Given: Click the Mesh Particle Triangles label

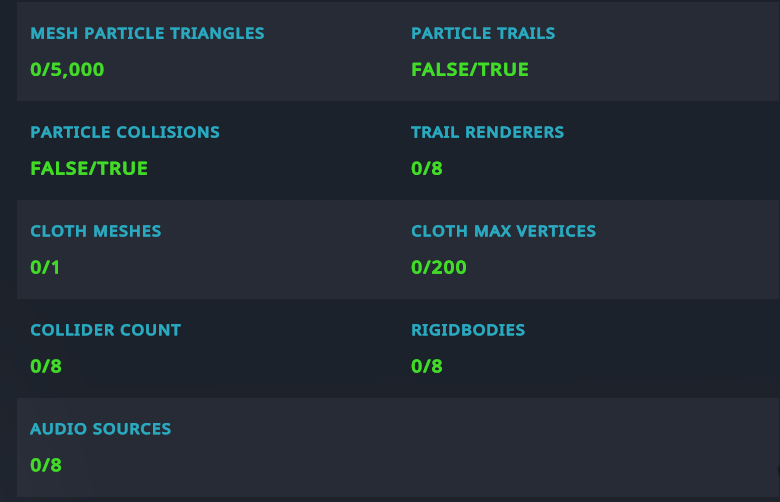Looking at the screenshot, I should click(147, 33).
